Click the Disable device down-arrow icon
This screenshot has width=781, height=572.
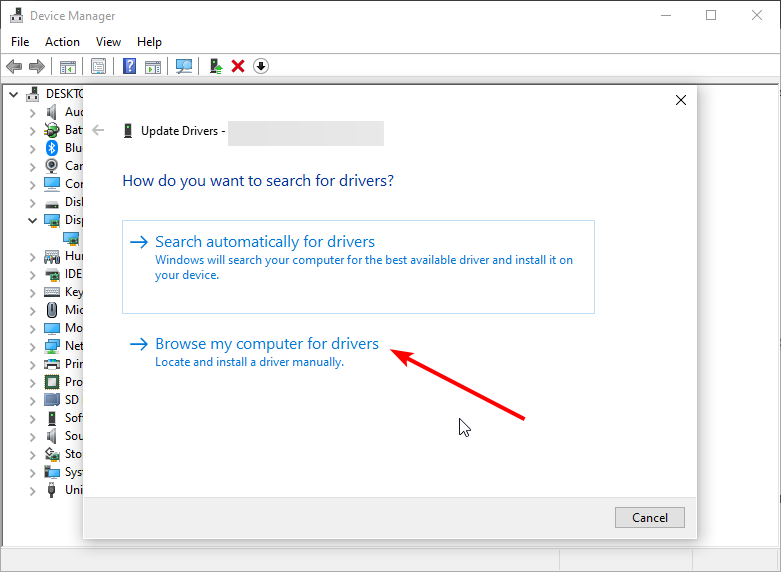click(261, 66)
